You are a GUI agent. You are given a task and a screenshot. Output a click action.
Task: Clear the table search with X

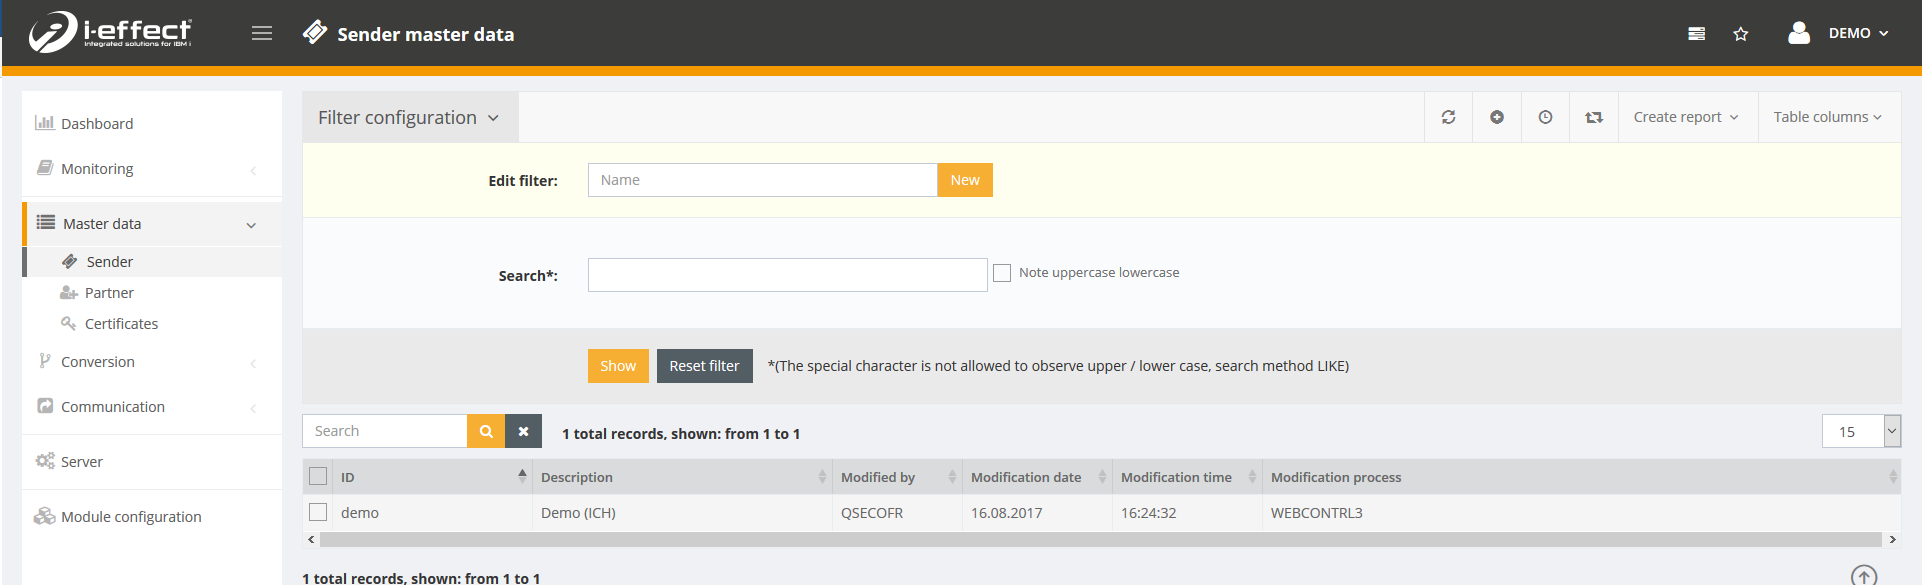click(523, 431)
